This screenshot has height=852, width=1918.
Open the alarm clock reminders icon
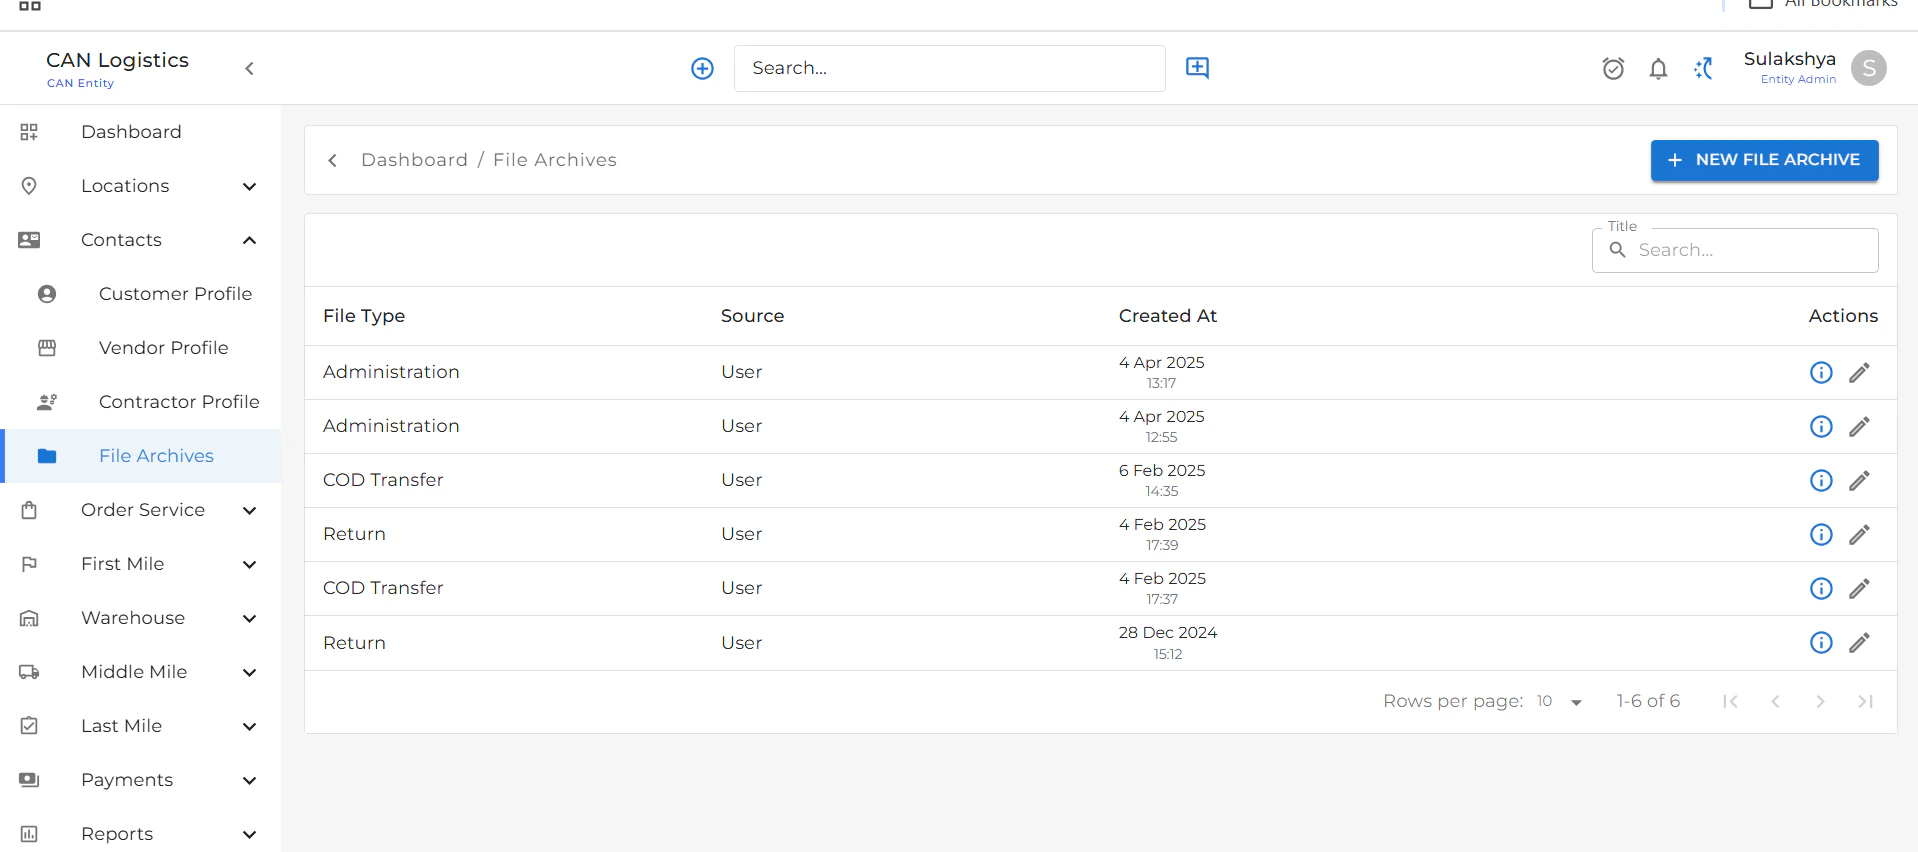tap(1613, 68)
